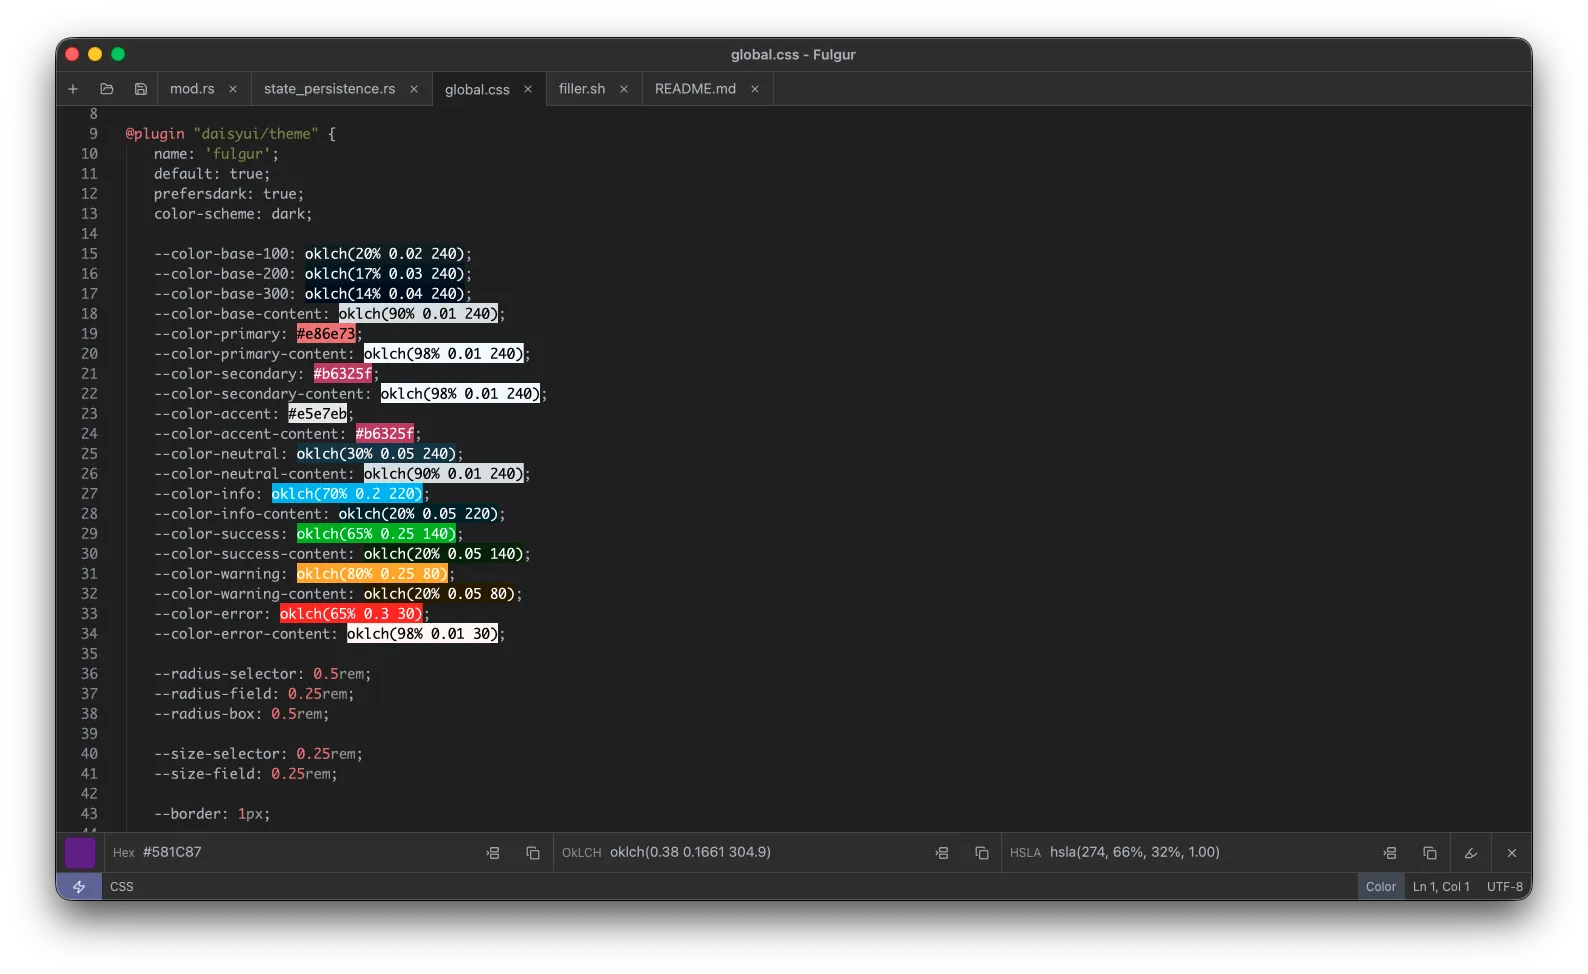Click the oklch(17% 0.03 240) base-200 value
Screen dimensions: 1588x974
(x=384, y=274)
